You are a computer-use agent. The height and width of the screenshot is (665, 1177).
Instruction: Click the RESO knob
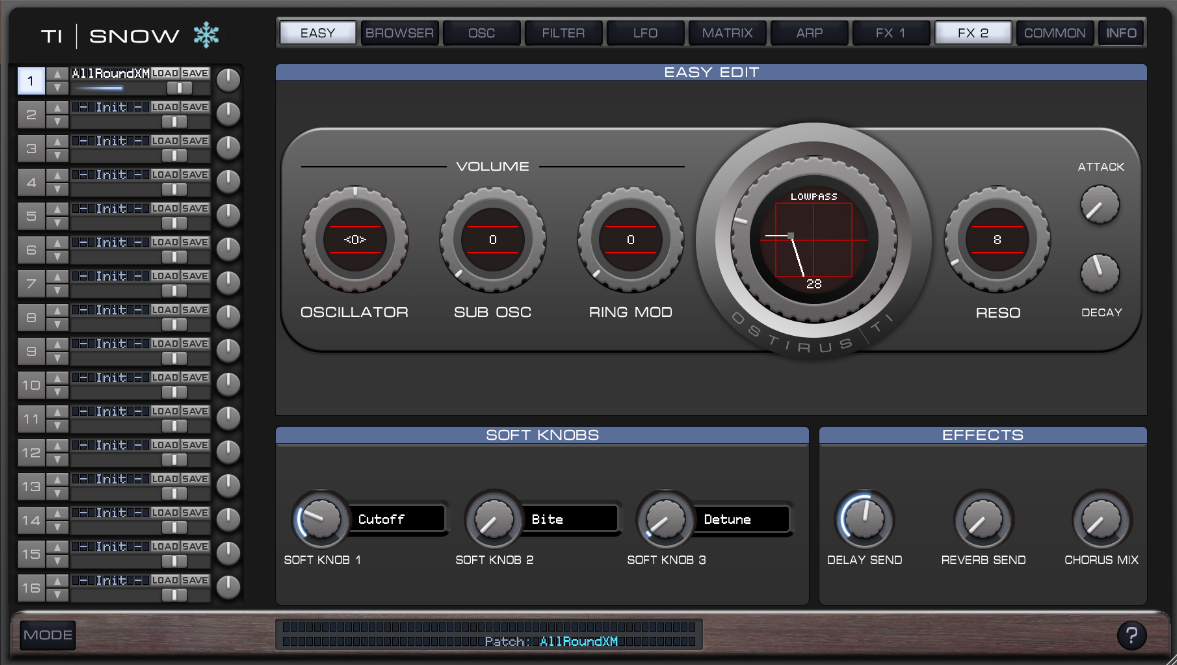tap(997, 239)
